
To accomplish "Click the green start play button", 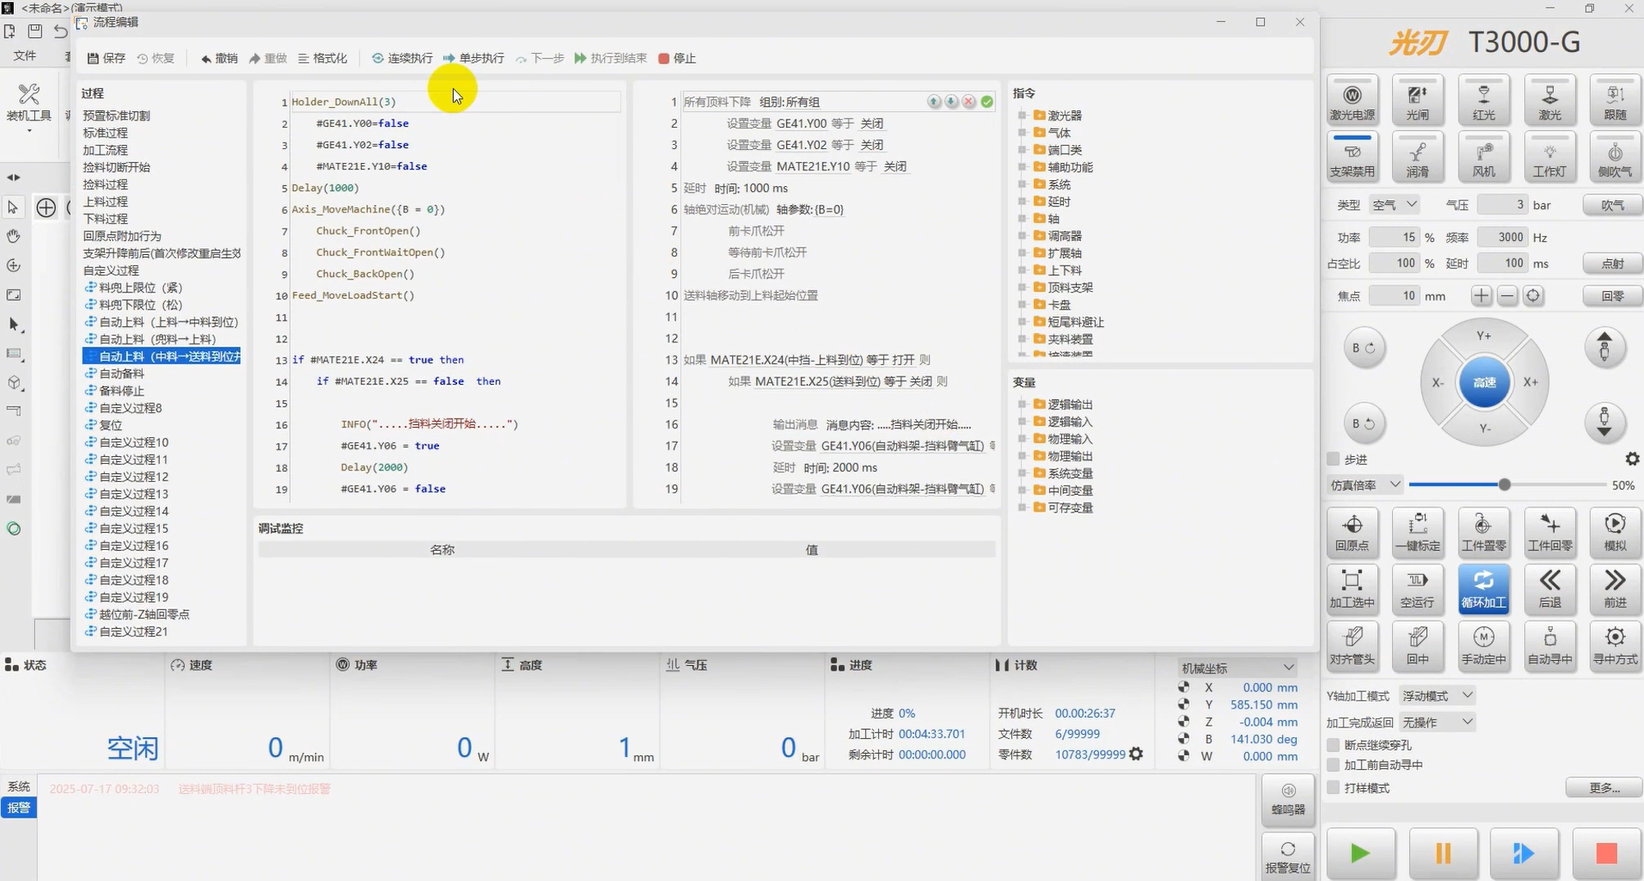I will (x=1360, y=853).
